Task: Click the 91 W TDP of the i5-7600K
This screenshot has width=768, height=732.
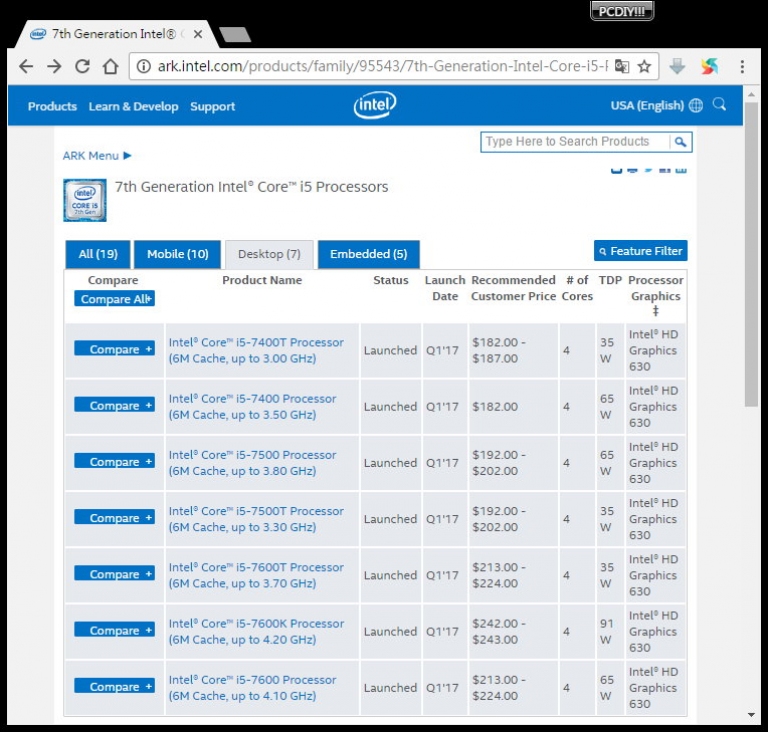Action: [x=606, y=632]
